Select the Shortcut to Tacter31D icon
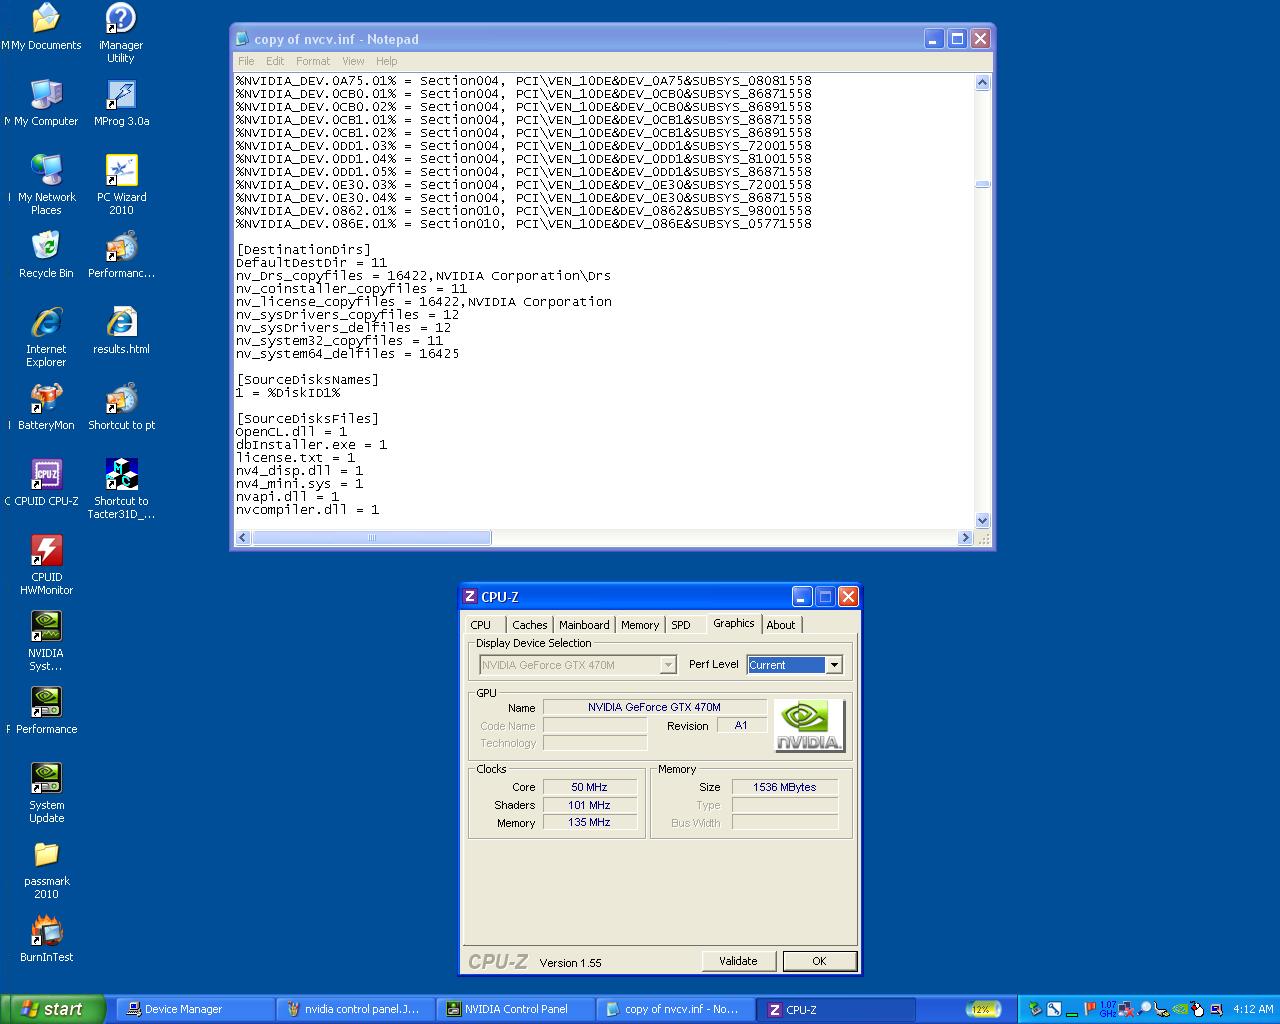This screenshot has width=1280, height=1024. tap(121, 489)
